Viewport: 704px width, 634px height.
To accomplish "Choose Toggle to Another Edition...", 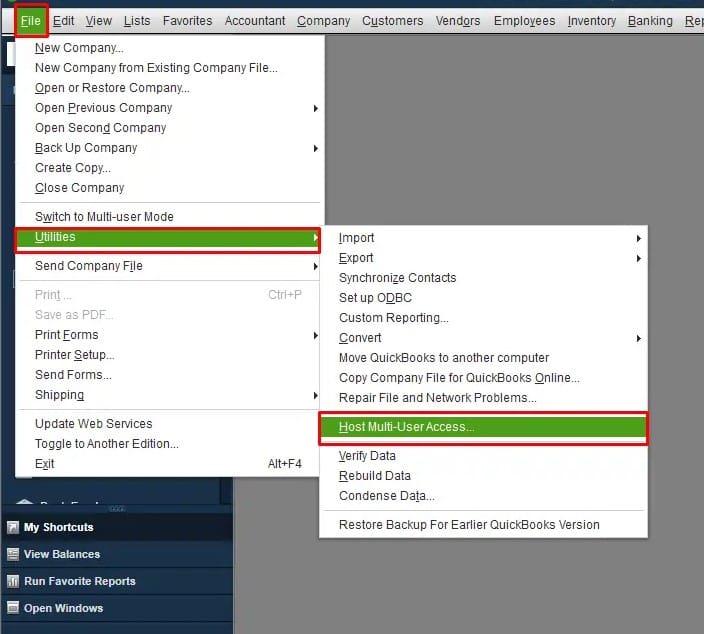I will 169,444.
